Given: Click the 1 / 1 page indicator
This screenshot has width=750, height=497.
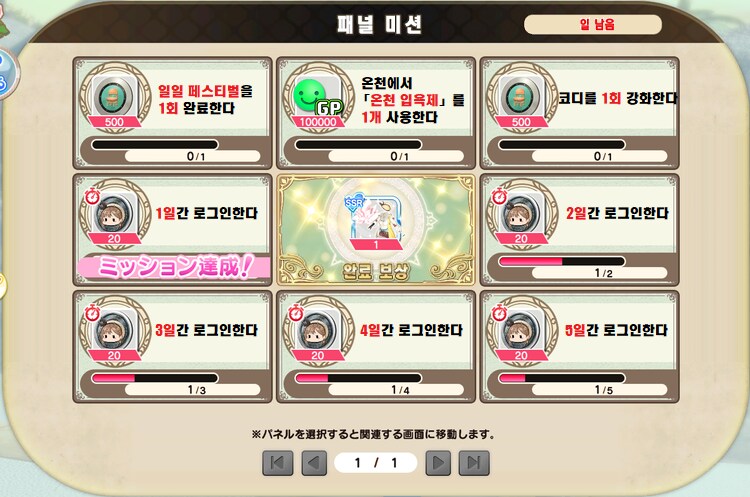Looking at the screenshot, I should click(376, 463).
